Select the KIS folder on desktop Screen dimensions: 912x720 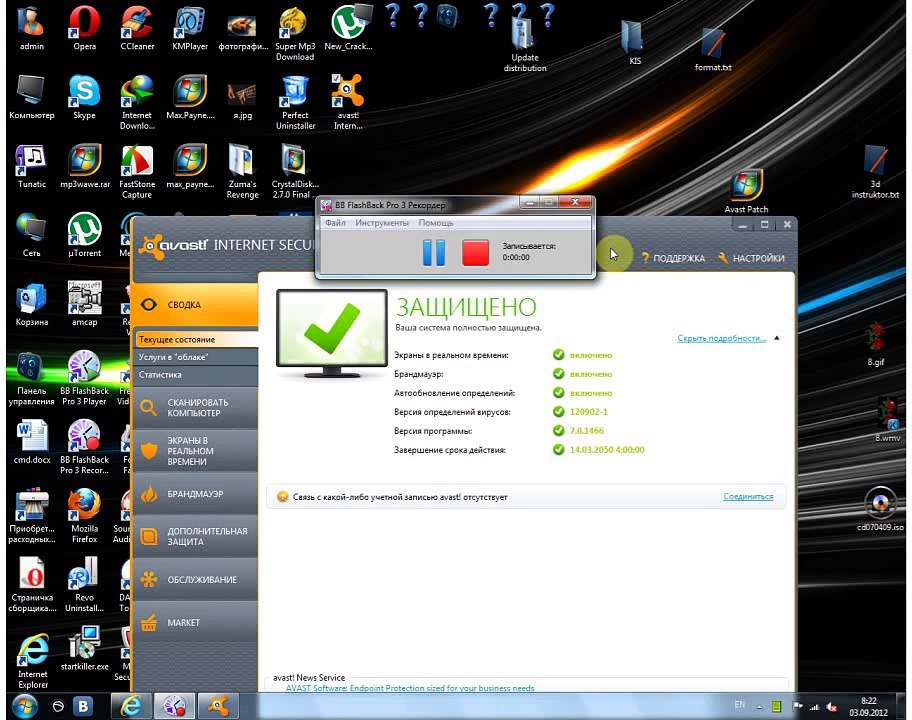(x=635, y=42)
